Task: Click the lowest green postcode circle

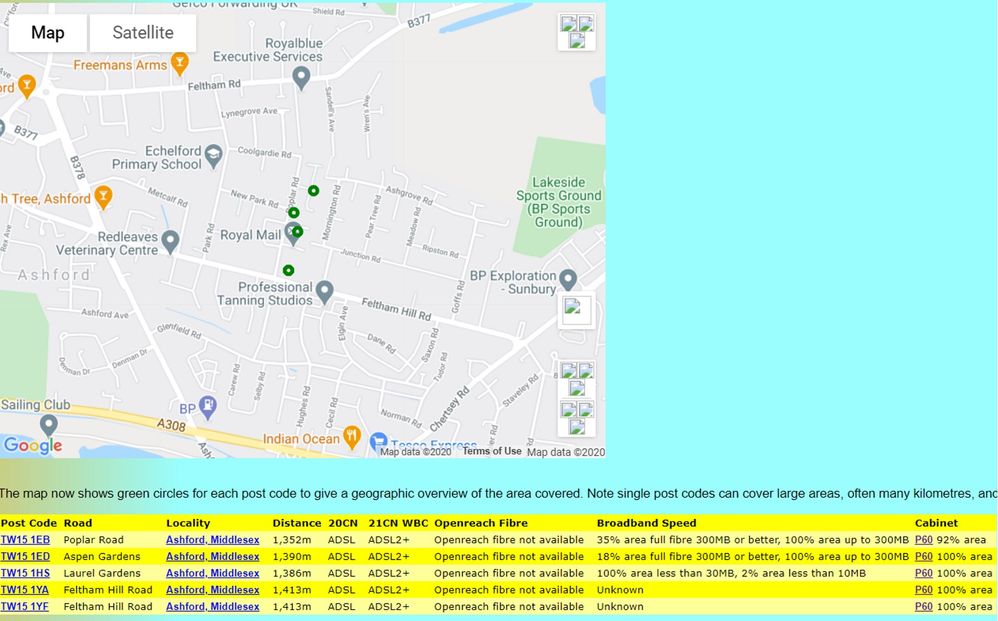Action: [x=288, y=270]
